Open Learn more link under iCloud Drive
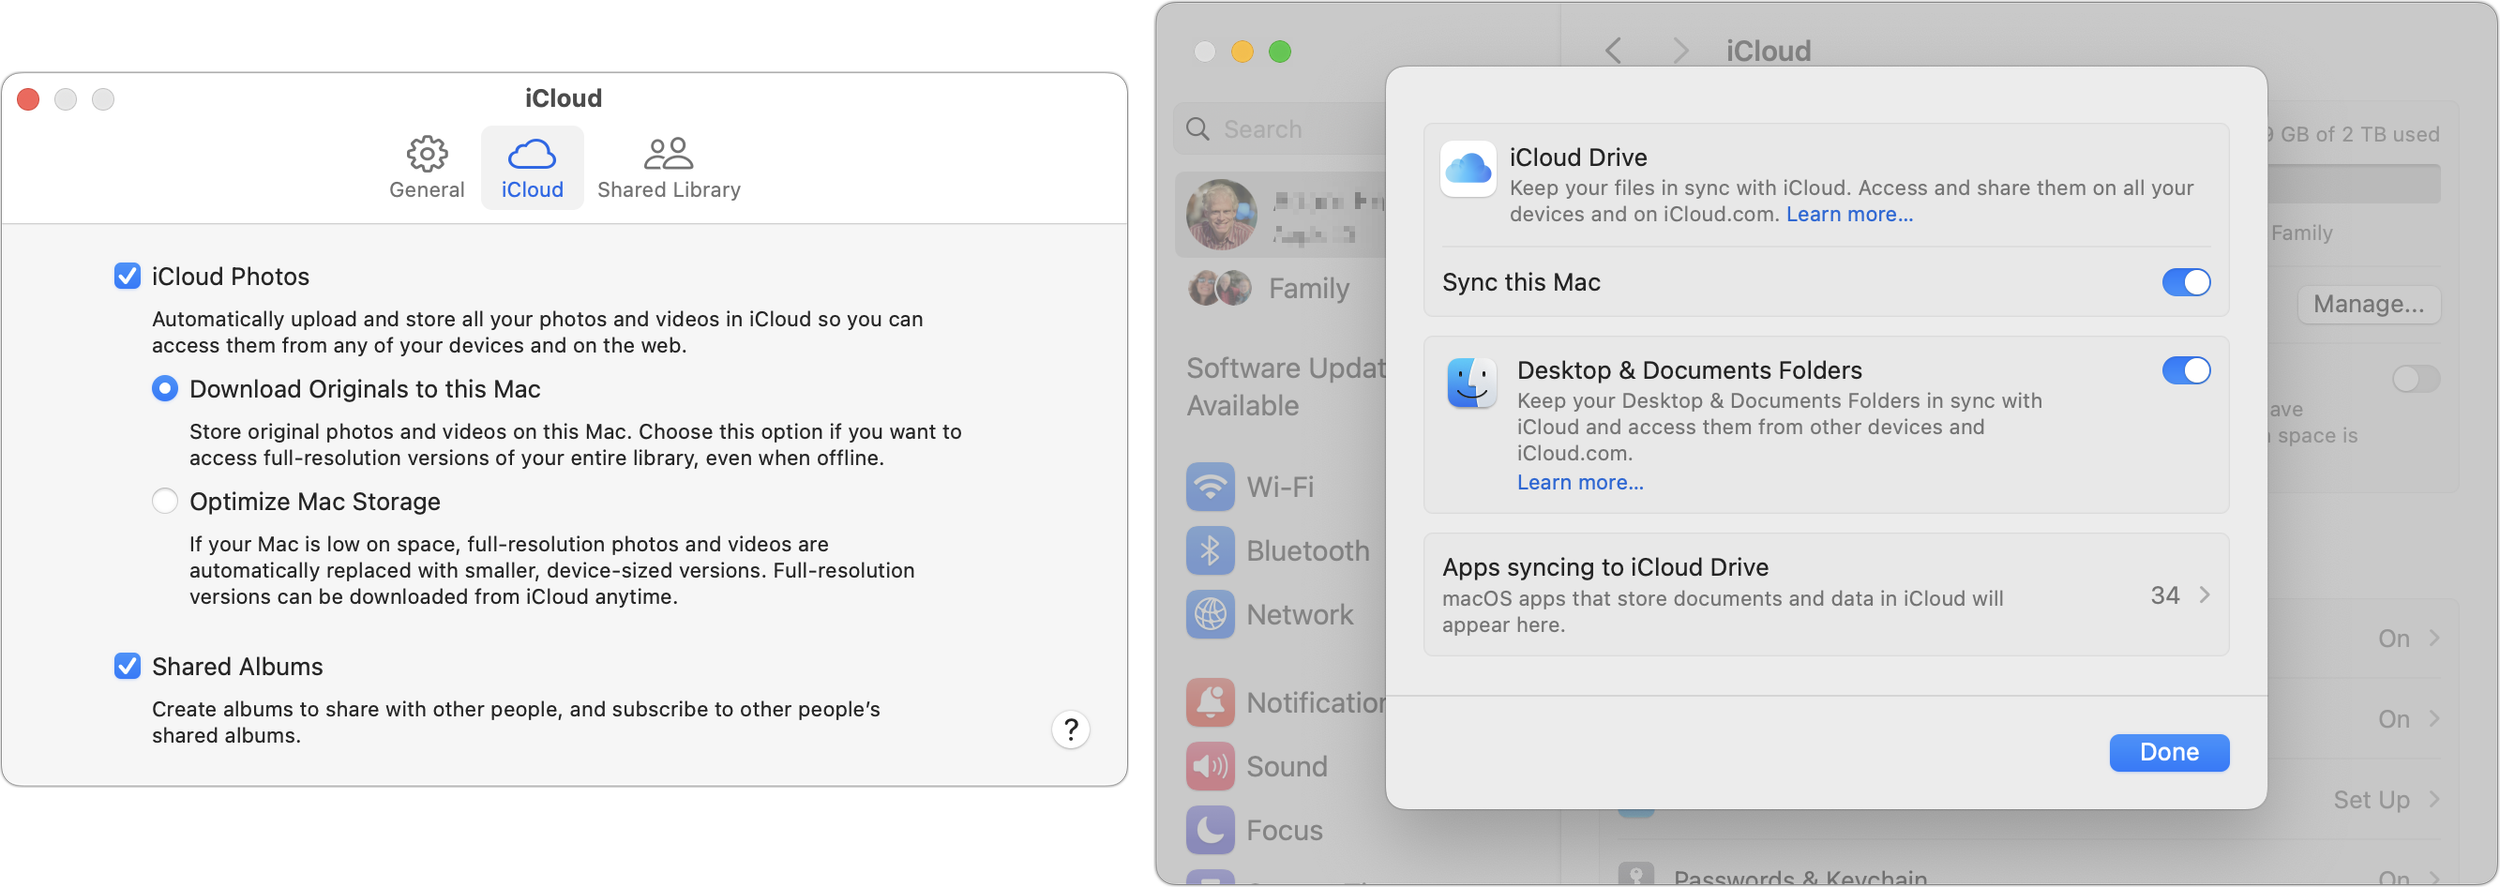Viewport: 2500px width, 887px height. tap(1849, 214)
